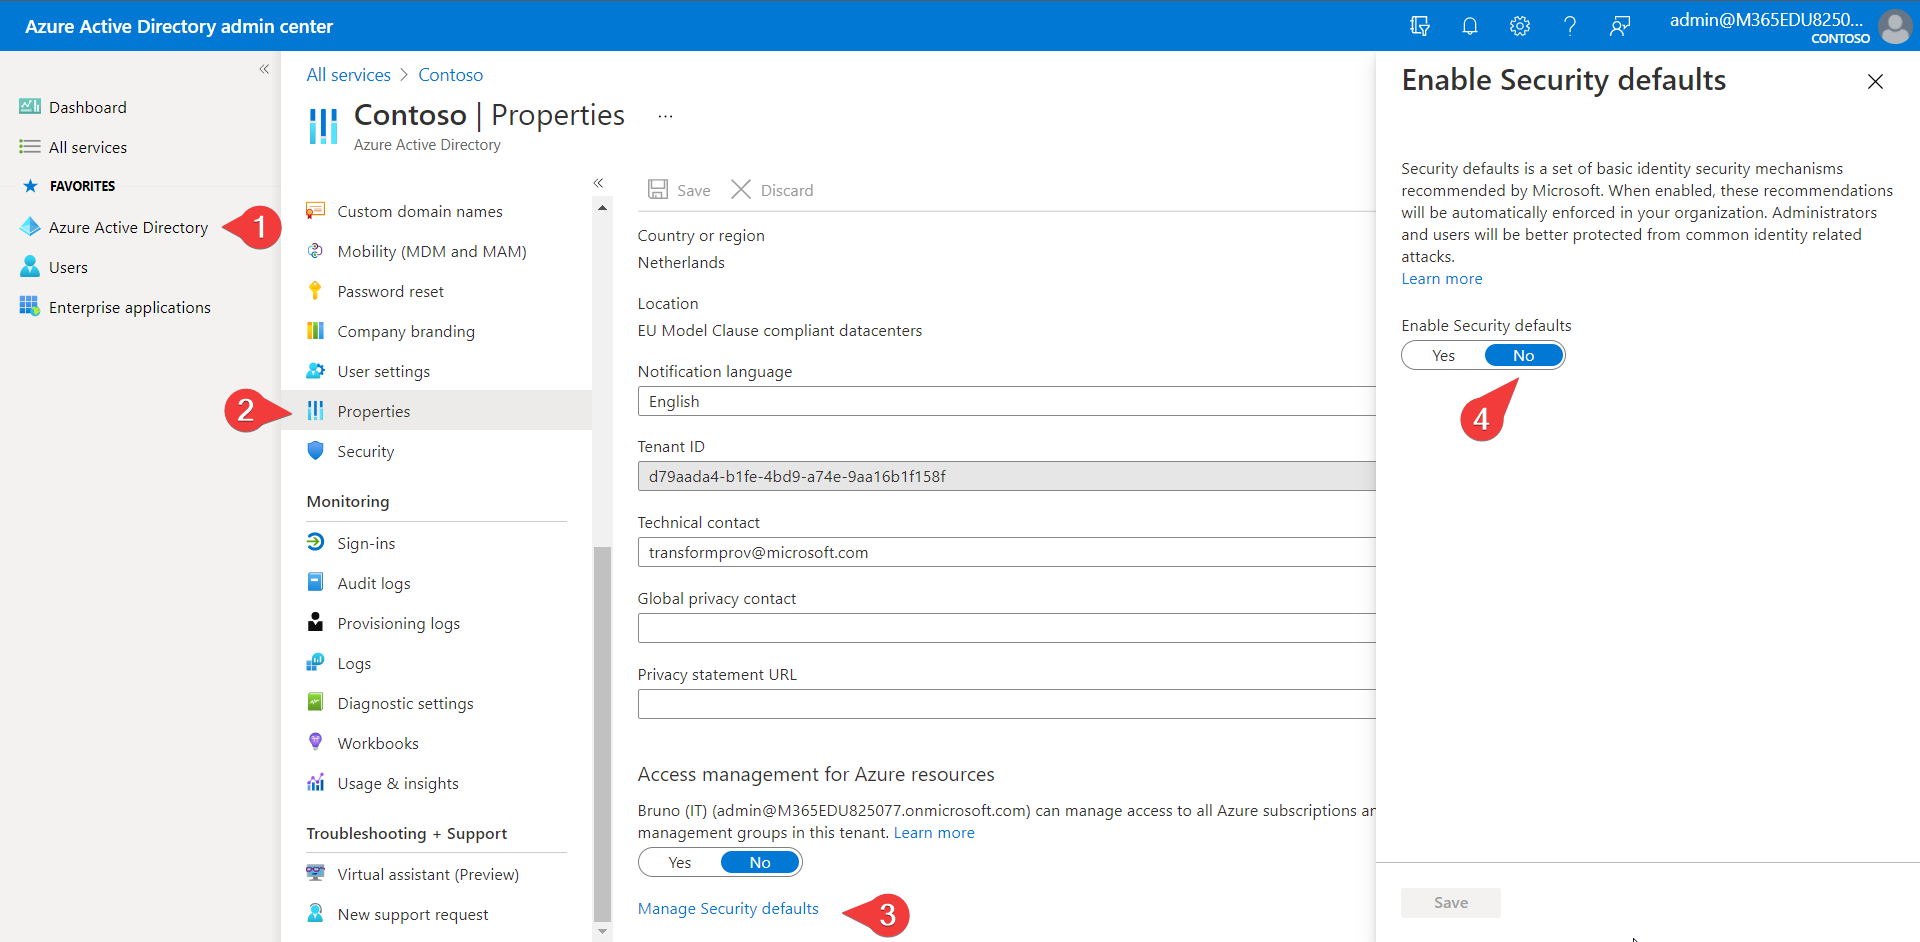Viewport: 1920px width, 942px height.
Task: Open Enterprise applications in favorites
Action: [129, 307]
